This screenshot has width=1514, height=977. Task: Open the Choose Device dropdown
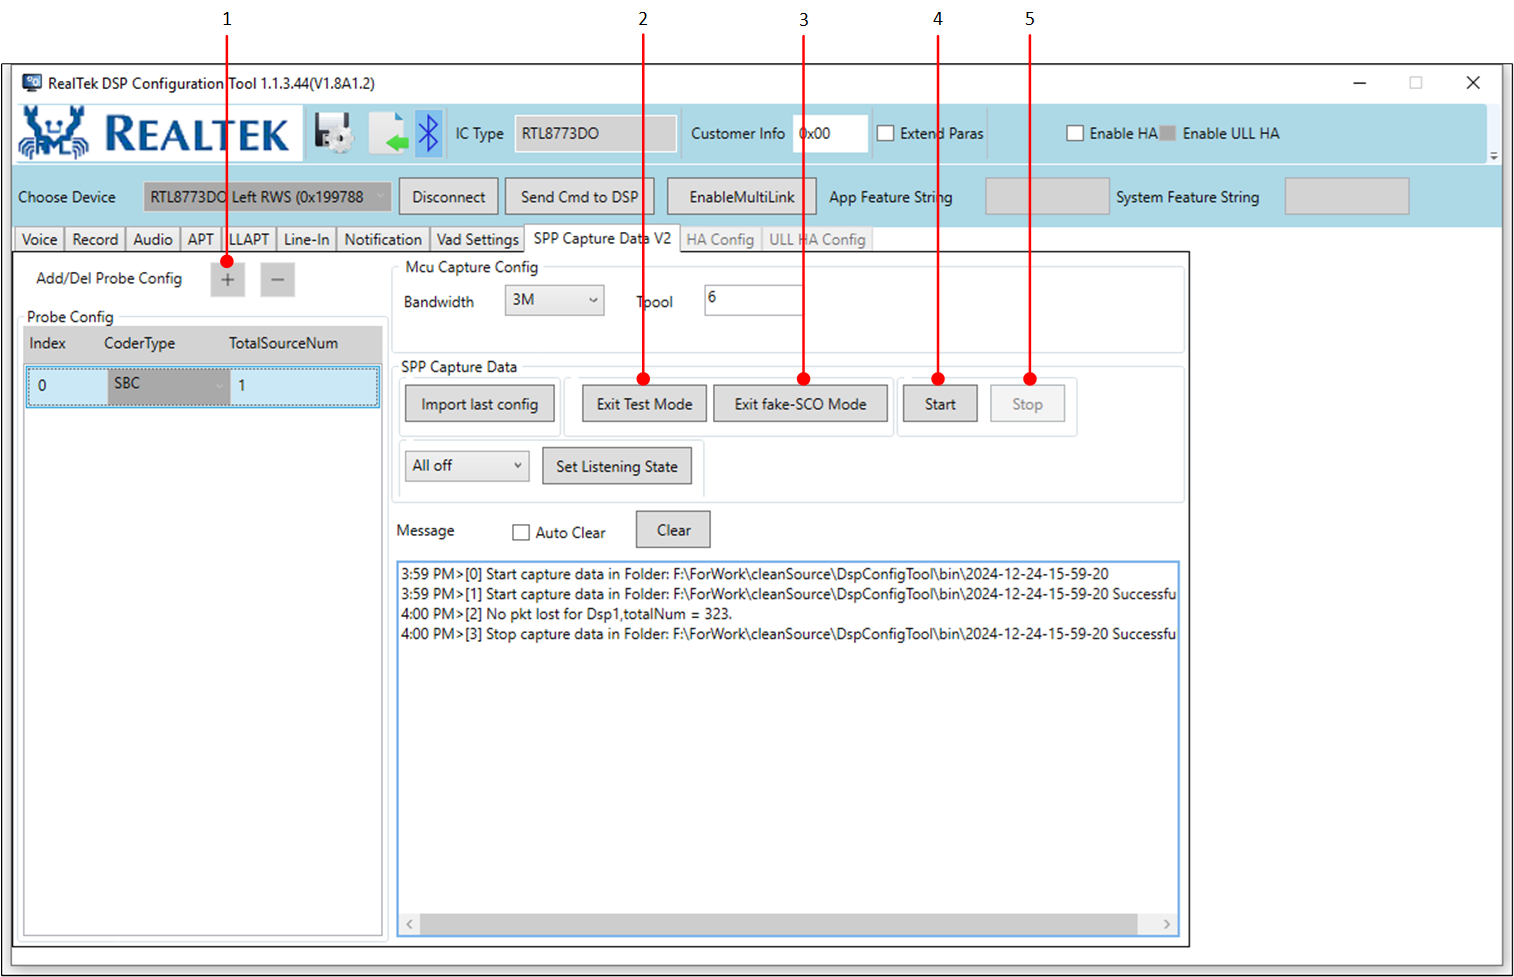[268, 197]
